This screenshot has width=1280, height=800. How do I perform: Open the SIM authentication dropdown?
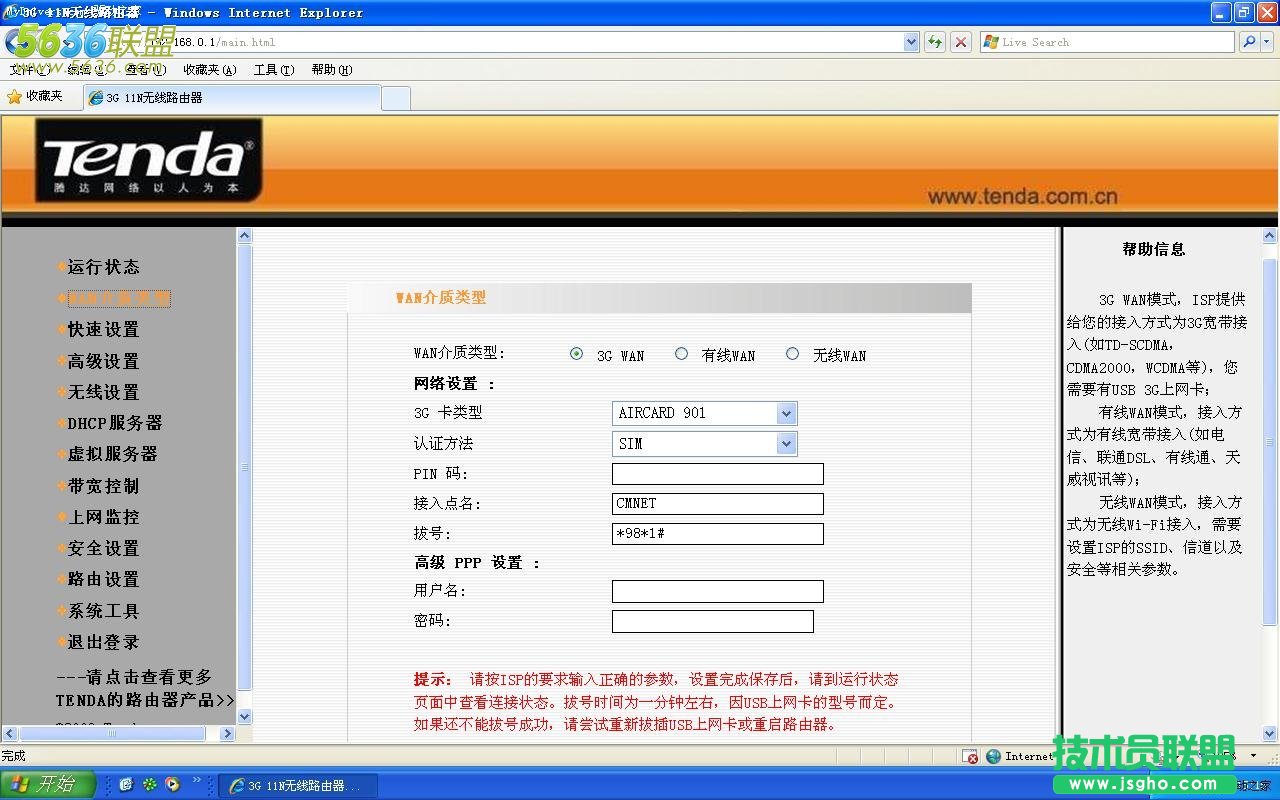click(786, 443)
